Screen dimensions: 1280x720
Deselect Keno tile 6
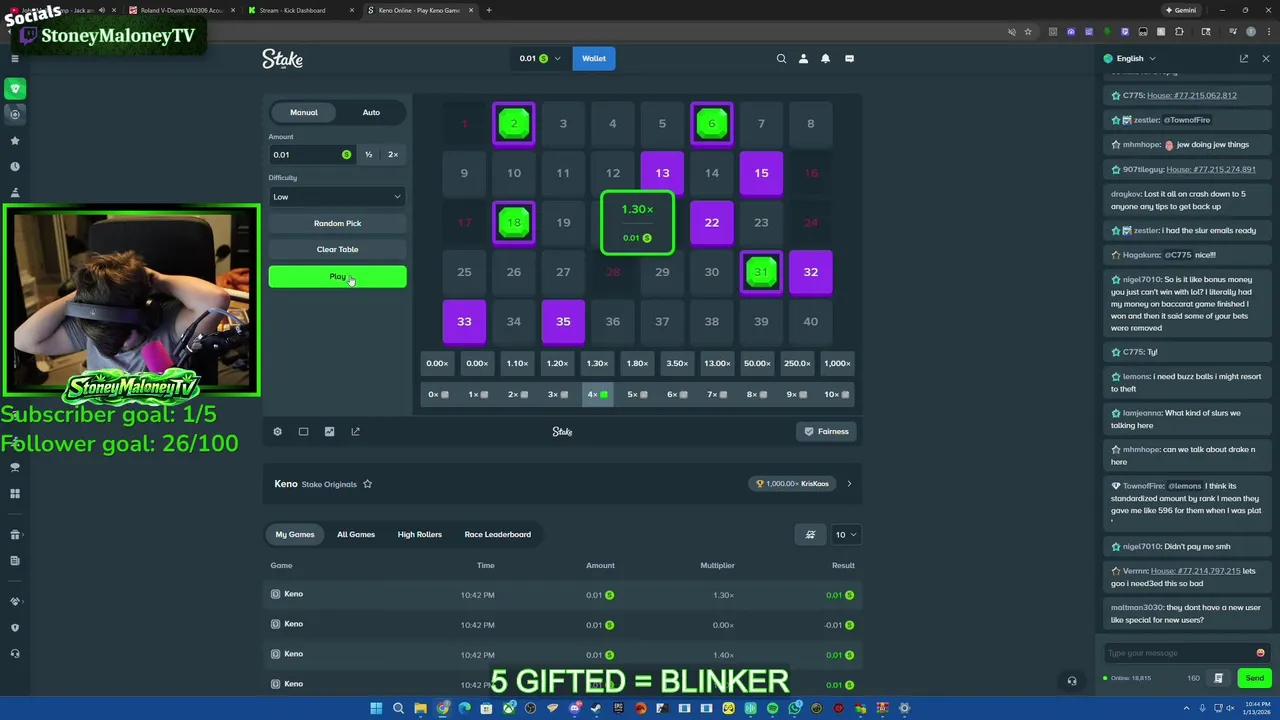[x=712, y=124]
